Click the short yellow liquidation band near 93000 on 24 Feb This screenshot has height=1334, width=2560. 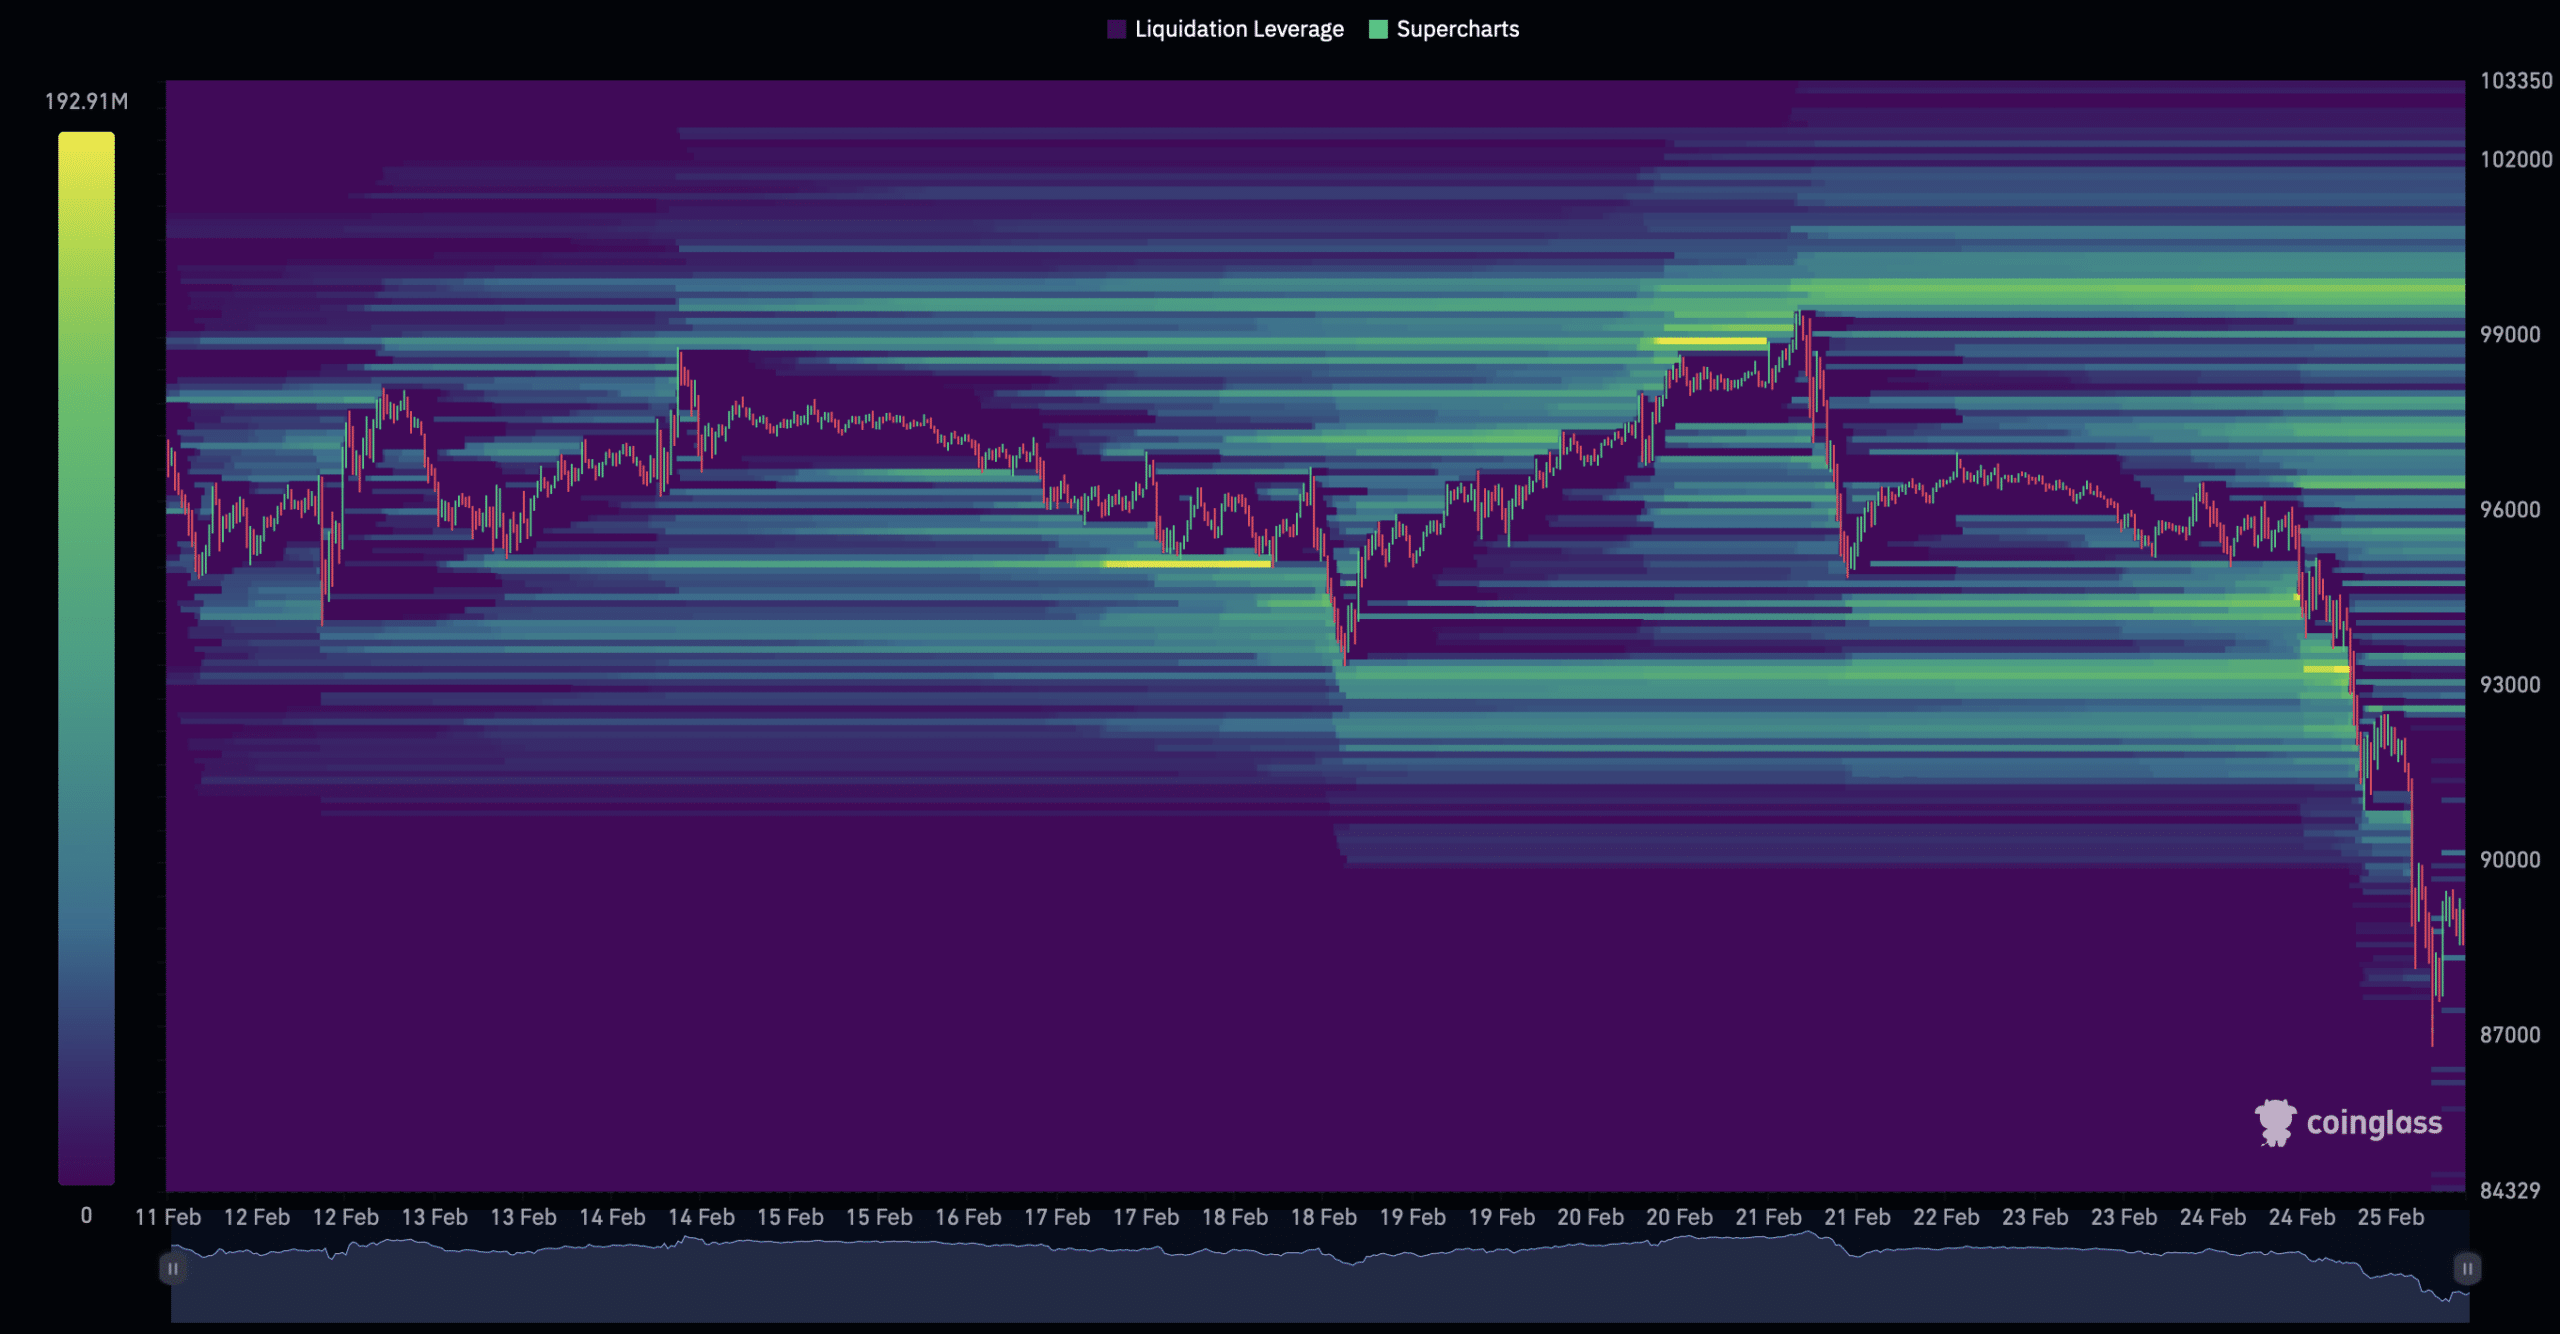tap(2326, 669)
